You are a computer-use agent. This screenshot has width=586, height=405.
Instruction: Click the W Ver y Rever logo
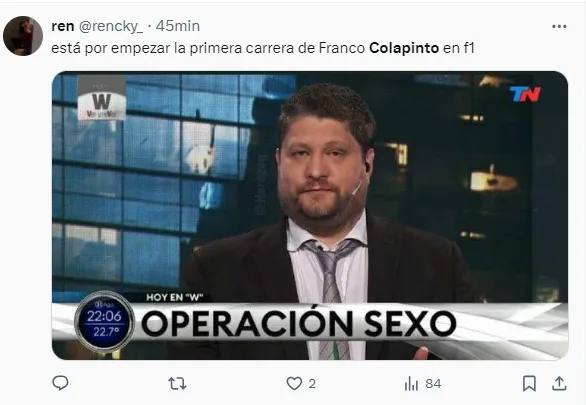coord(102,102)
